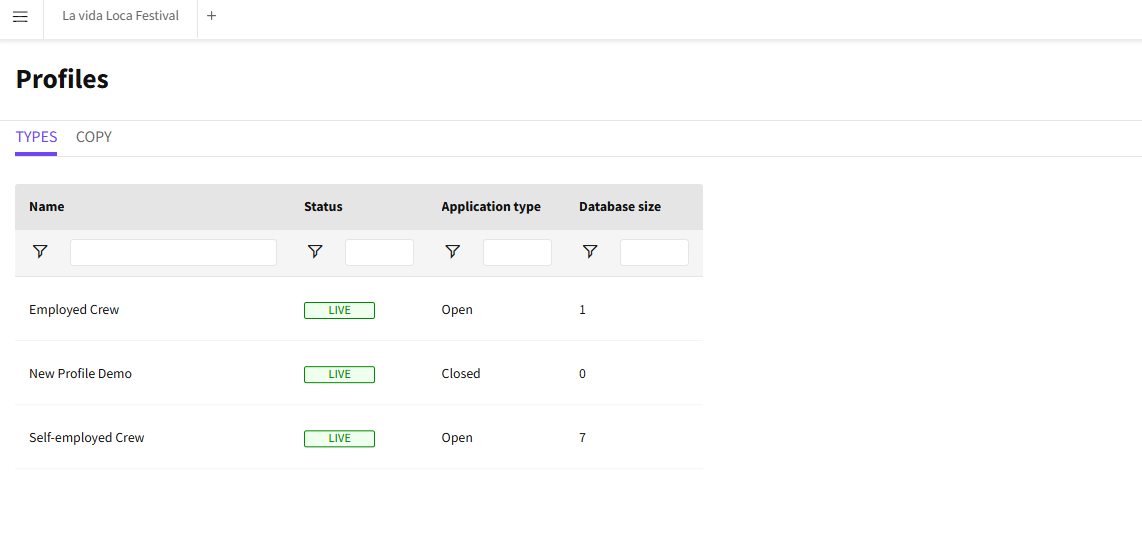
Task: Click filter icon in Database size column
Action: click(590, 252)
